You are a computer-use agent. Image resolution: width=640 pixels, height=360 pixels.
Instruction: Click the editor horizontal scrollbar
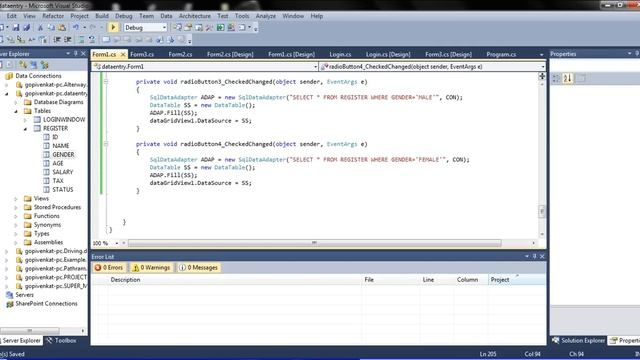tap(314, 243)
